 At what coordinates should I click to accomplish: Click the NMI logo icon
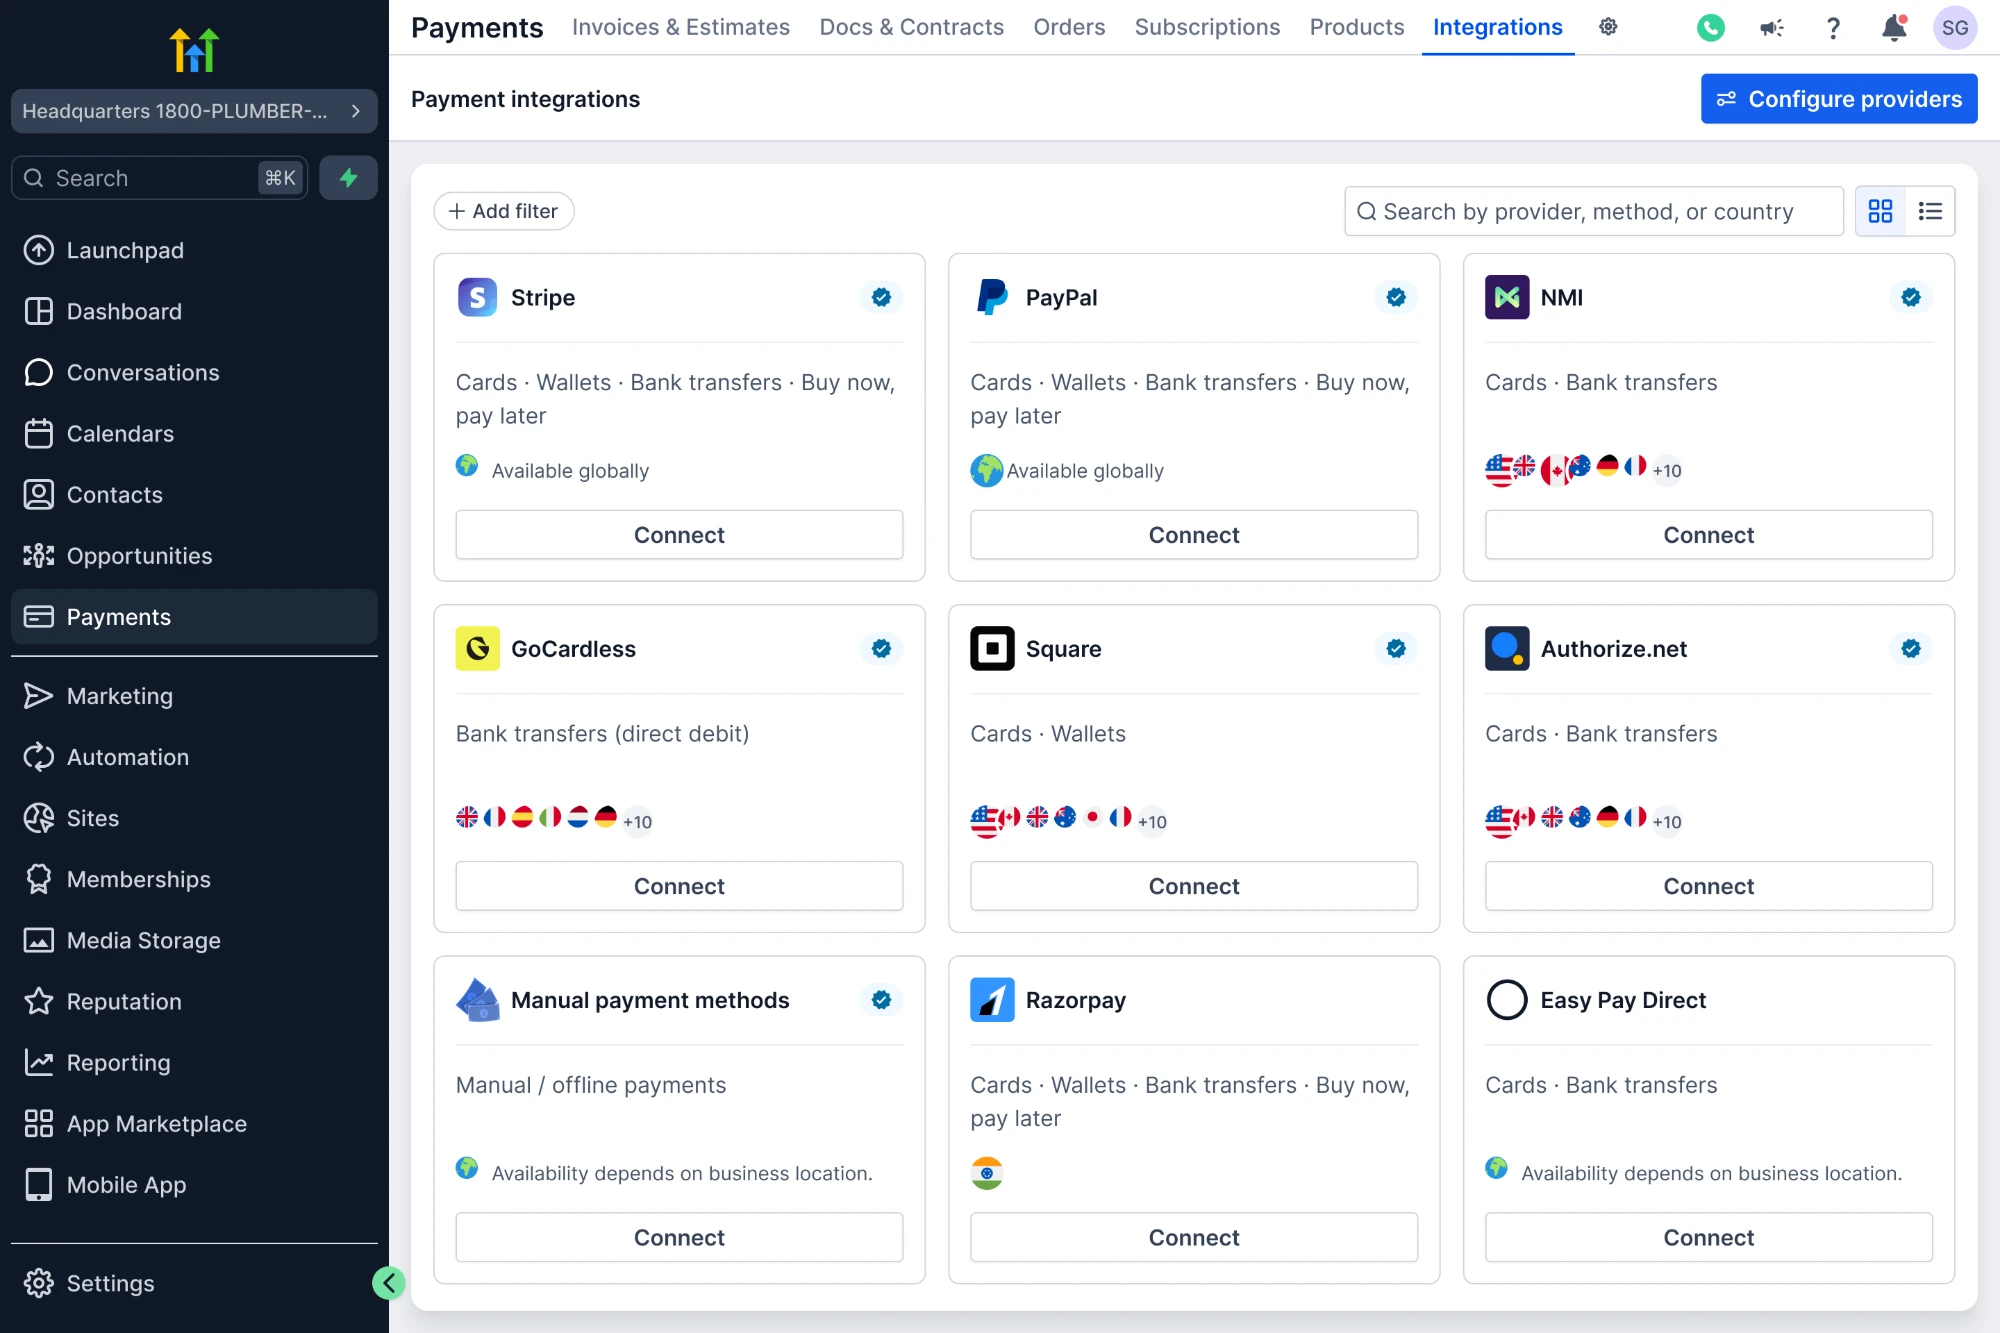point(1507,297)
